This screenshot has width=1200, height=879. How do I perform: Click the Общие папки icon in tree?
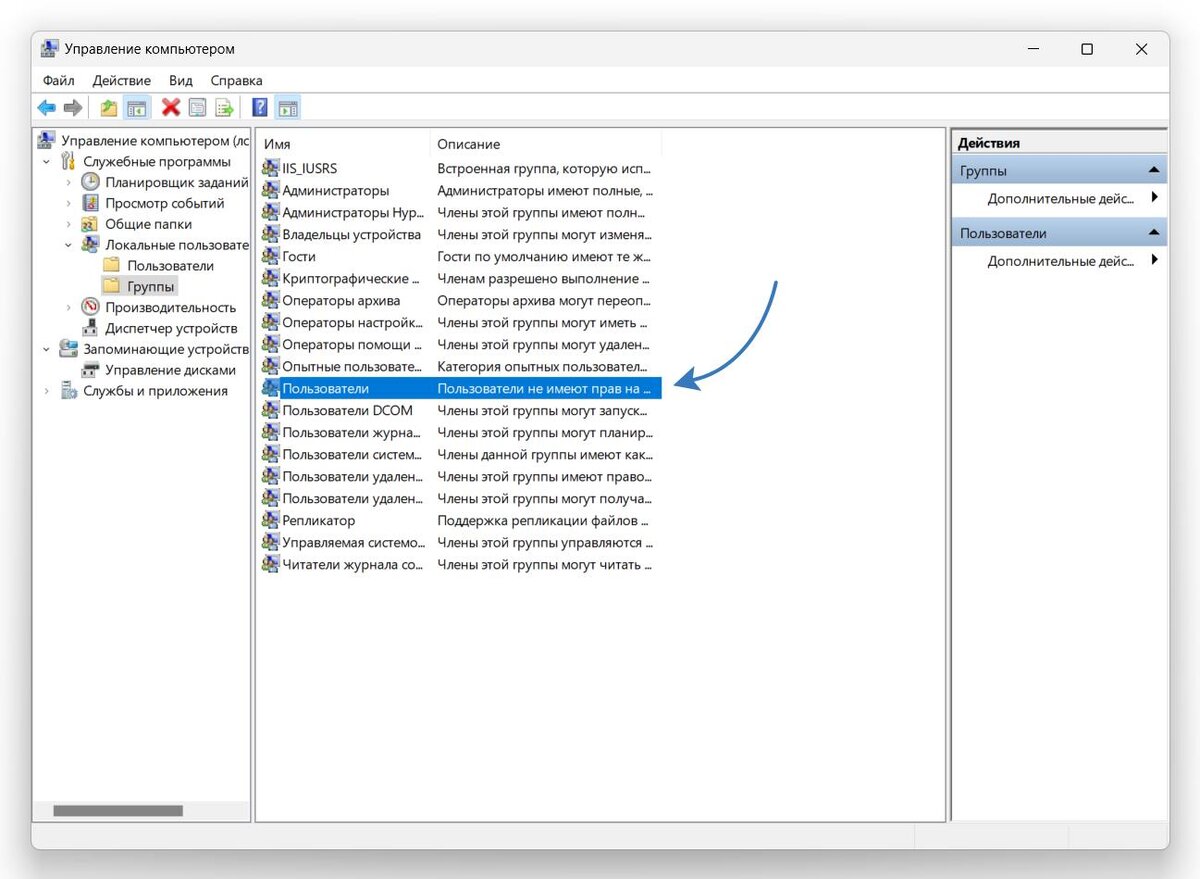tap(91, 224)
